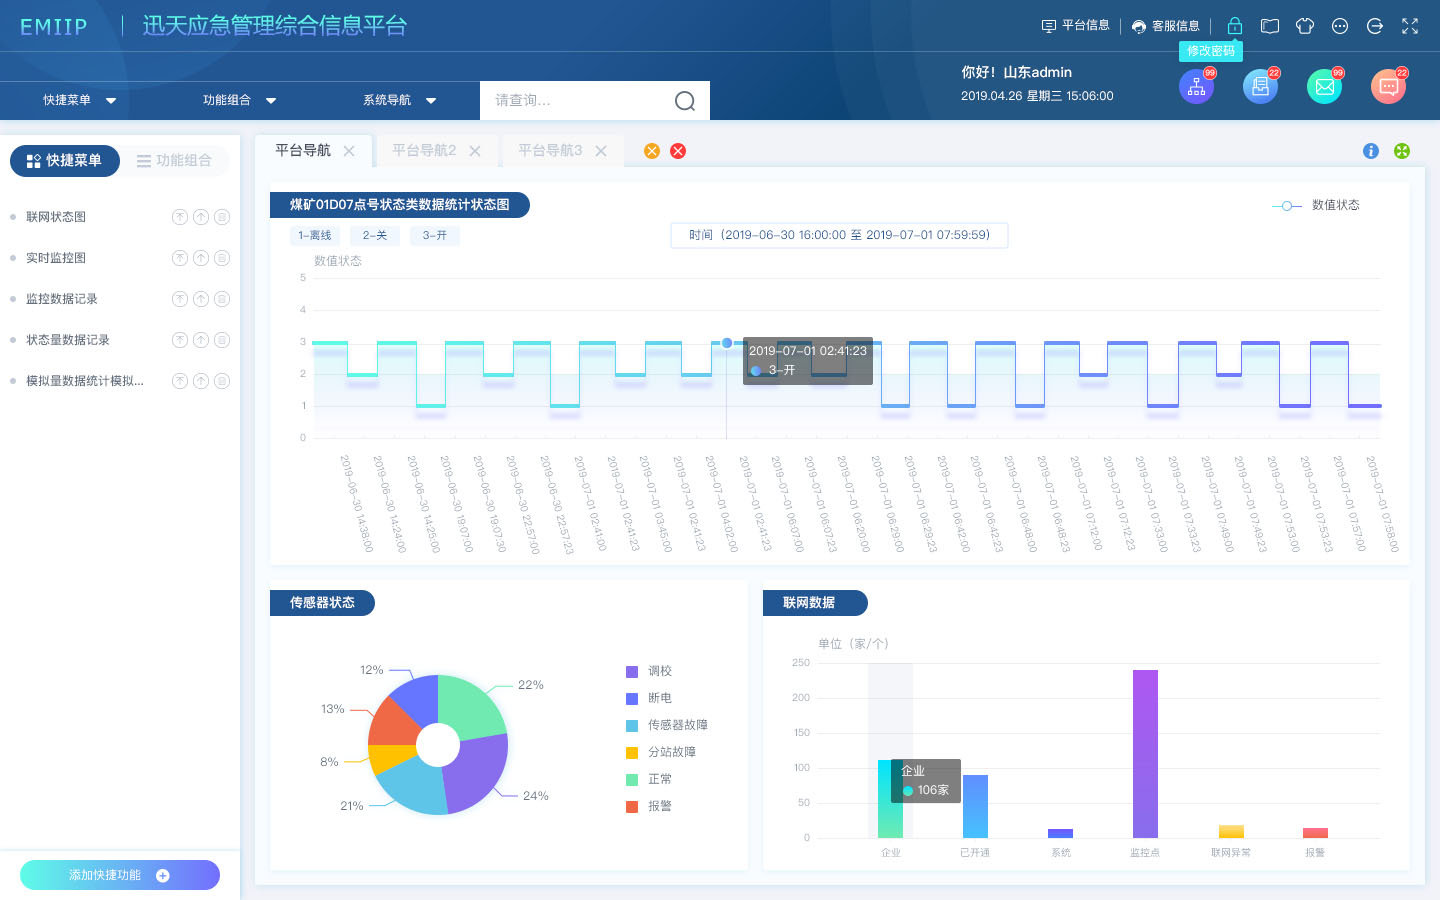Click the time range box above chart
Viewport: 1440px width, 900px height.
[839, 236]
